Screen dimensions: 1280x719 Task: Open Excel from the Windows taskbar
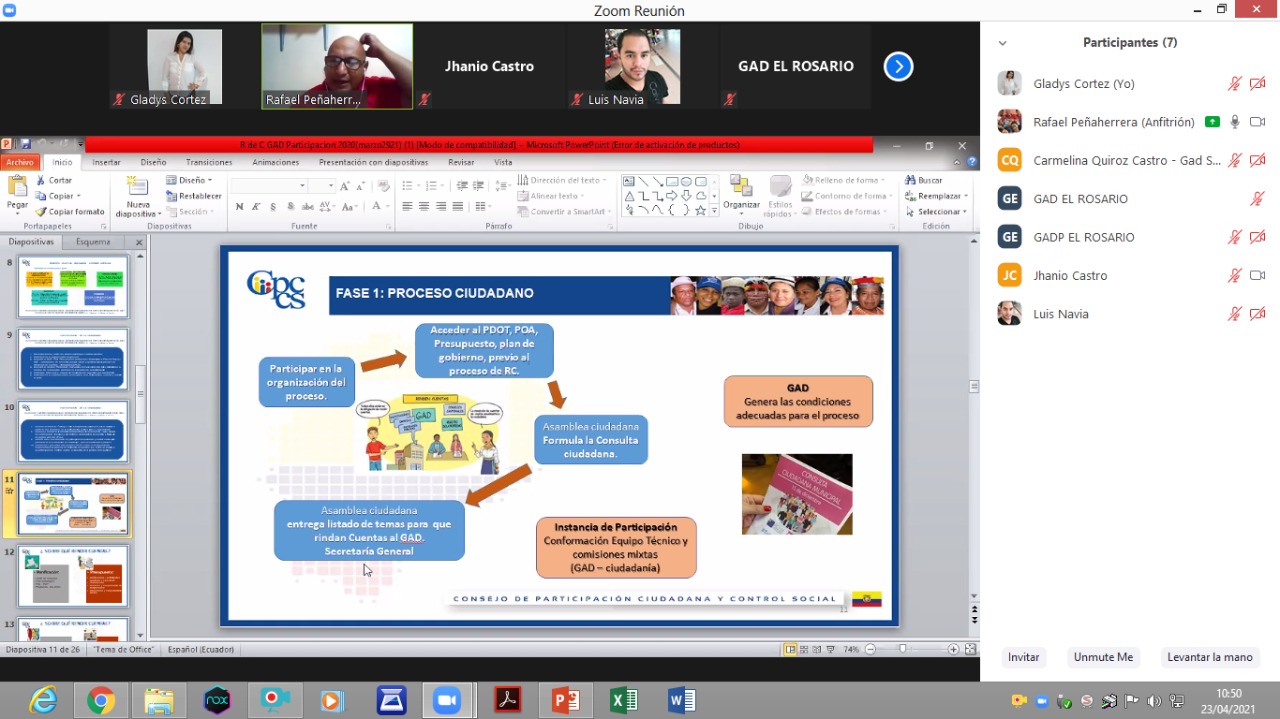(624, 701)
